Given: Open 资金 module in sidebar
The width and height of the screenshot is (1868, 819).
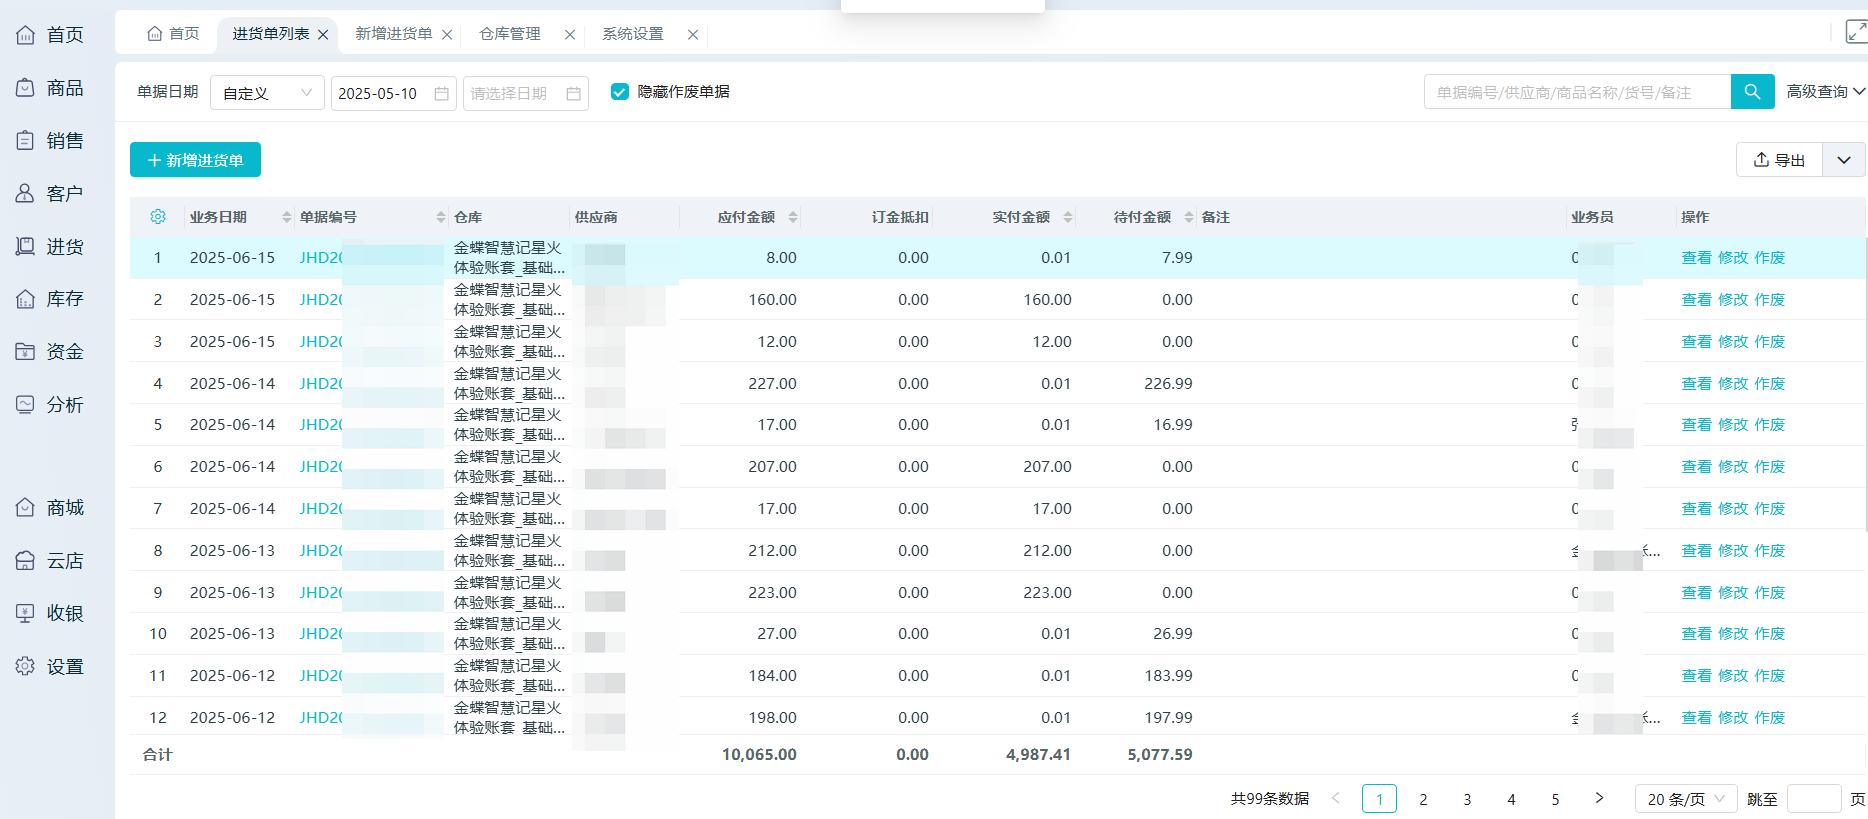Looking at the screenshot, I should pos(50,352).
